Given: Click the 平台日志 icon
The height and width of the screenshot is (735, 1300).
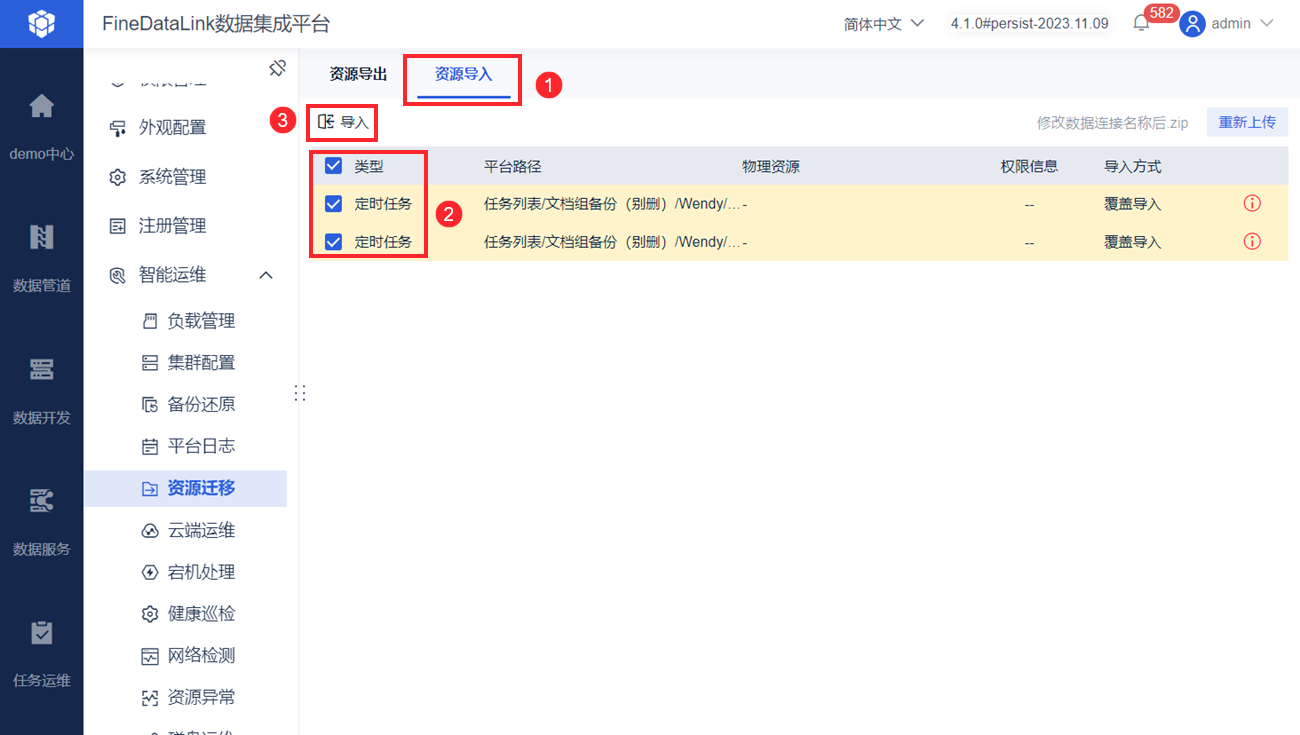Looking at the screenshot, I should (150, 446).
